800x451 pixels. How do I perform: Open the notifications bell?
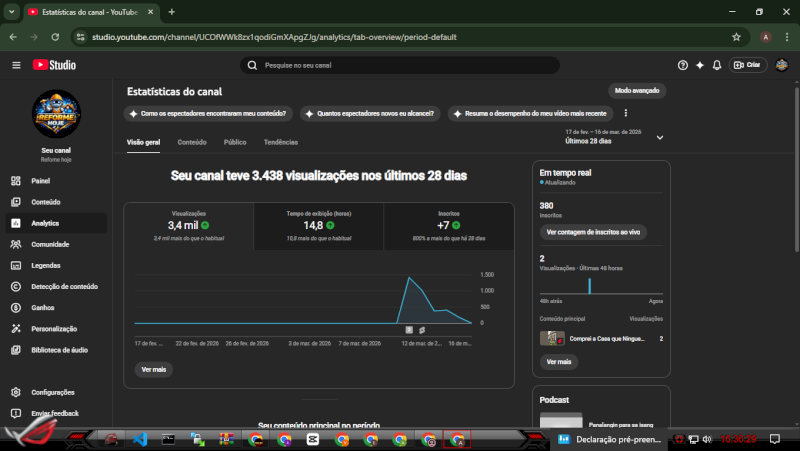(717, 65)
